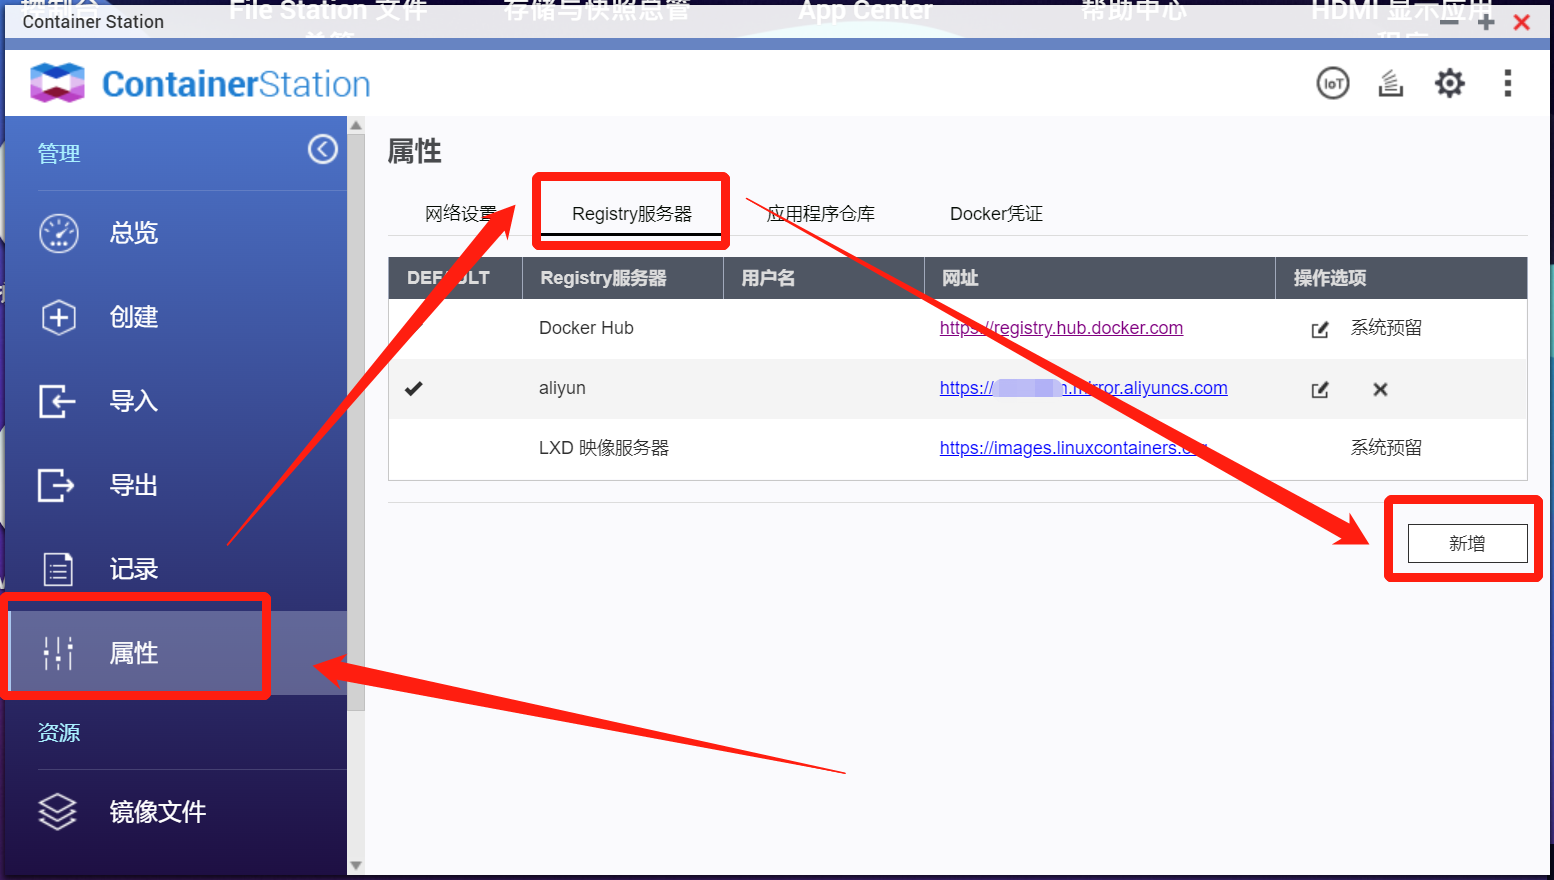The height and width of the screenshot is (880, 1554).
Task: Open 记录 in the sidebar
Action: tap(134, 569)
